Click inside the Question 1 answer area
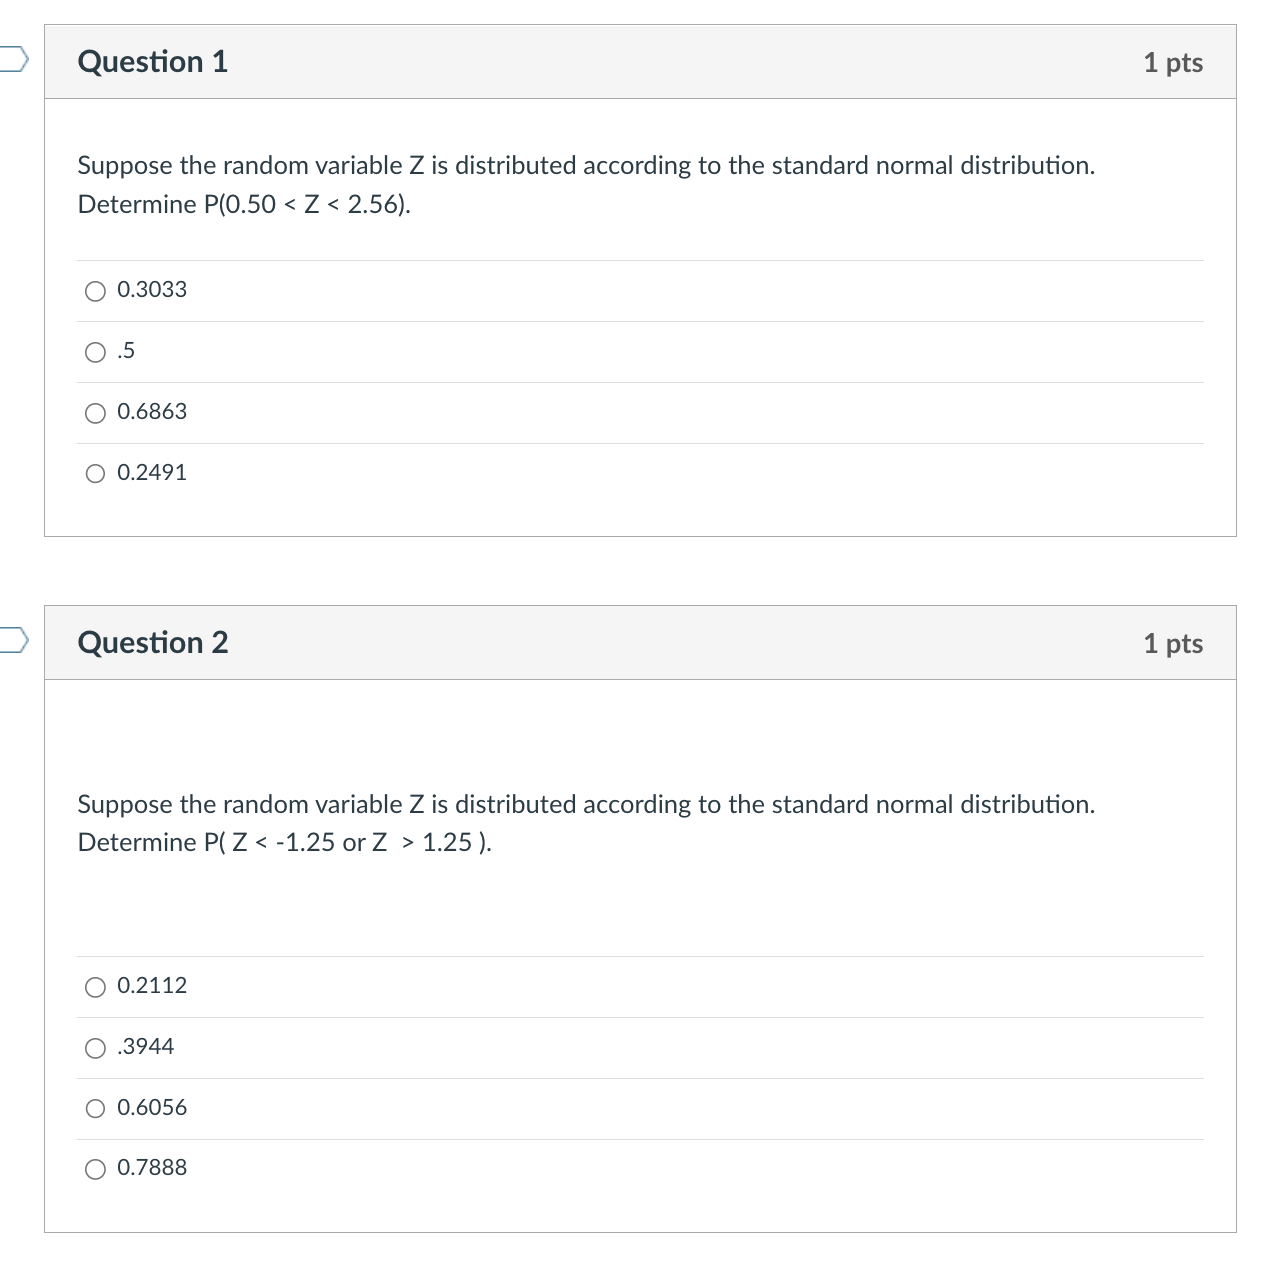The width and height of the screenshot is (1274, 1276). (640, 380)
